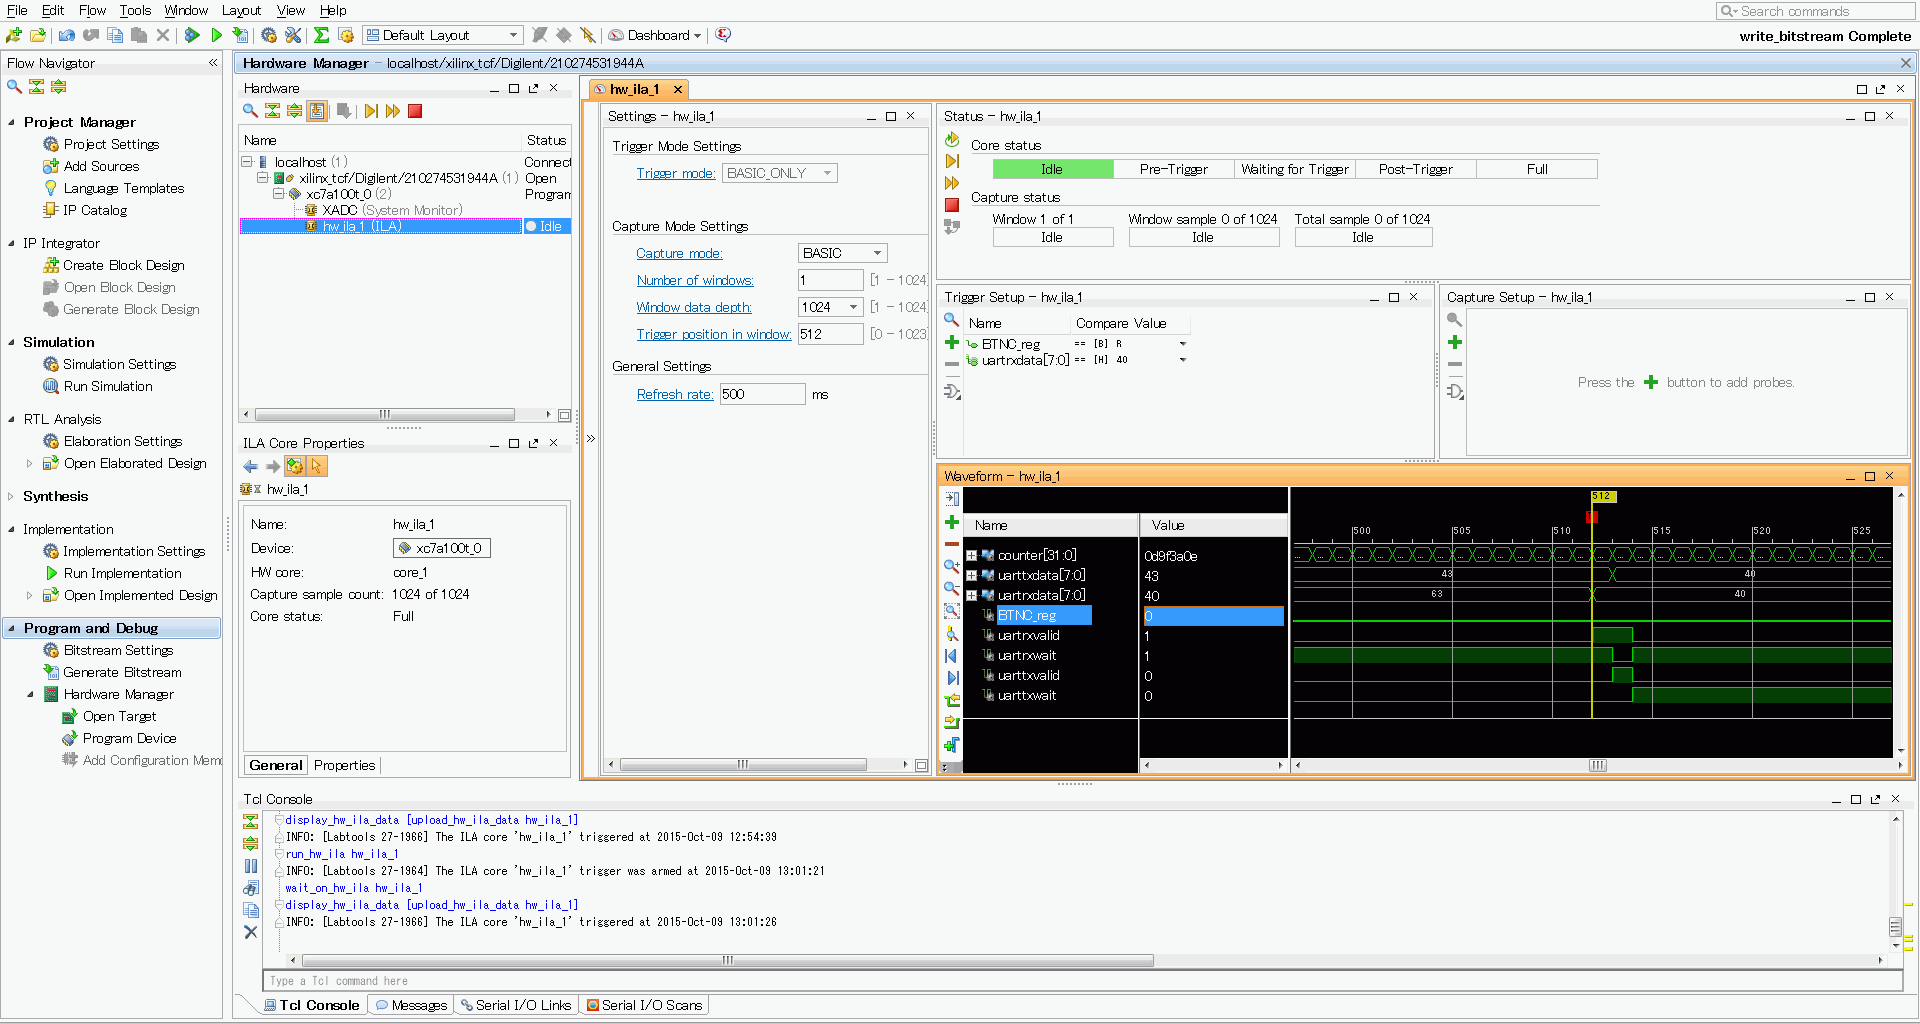1920x1024 pixels.
Task: Add a probe in the Trigger Setup toolbar
Action: pyautogui.click(x=952, y=343)
